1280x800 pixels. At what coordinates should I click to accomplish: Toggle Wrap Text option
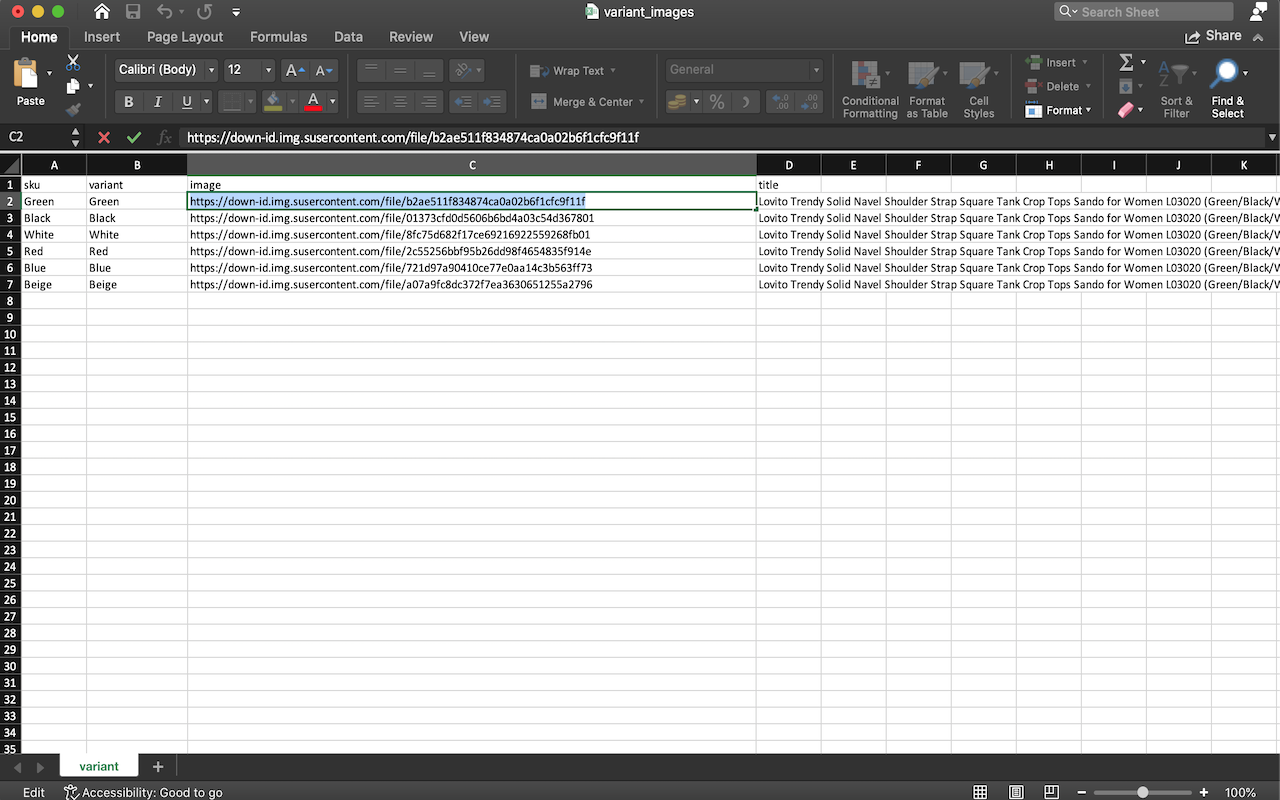pyautogui.click(x=572, y=71)
